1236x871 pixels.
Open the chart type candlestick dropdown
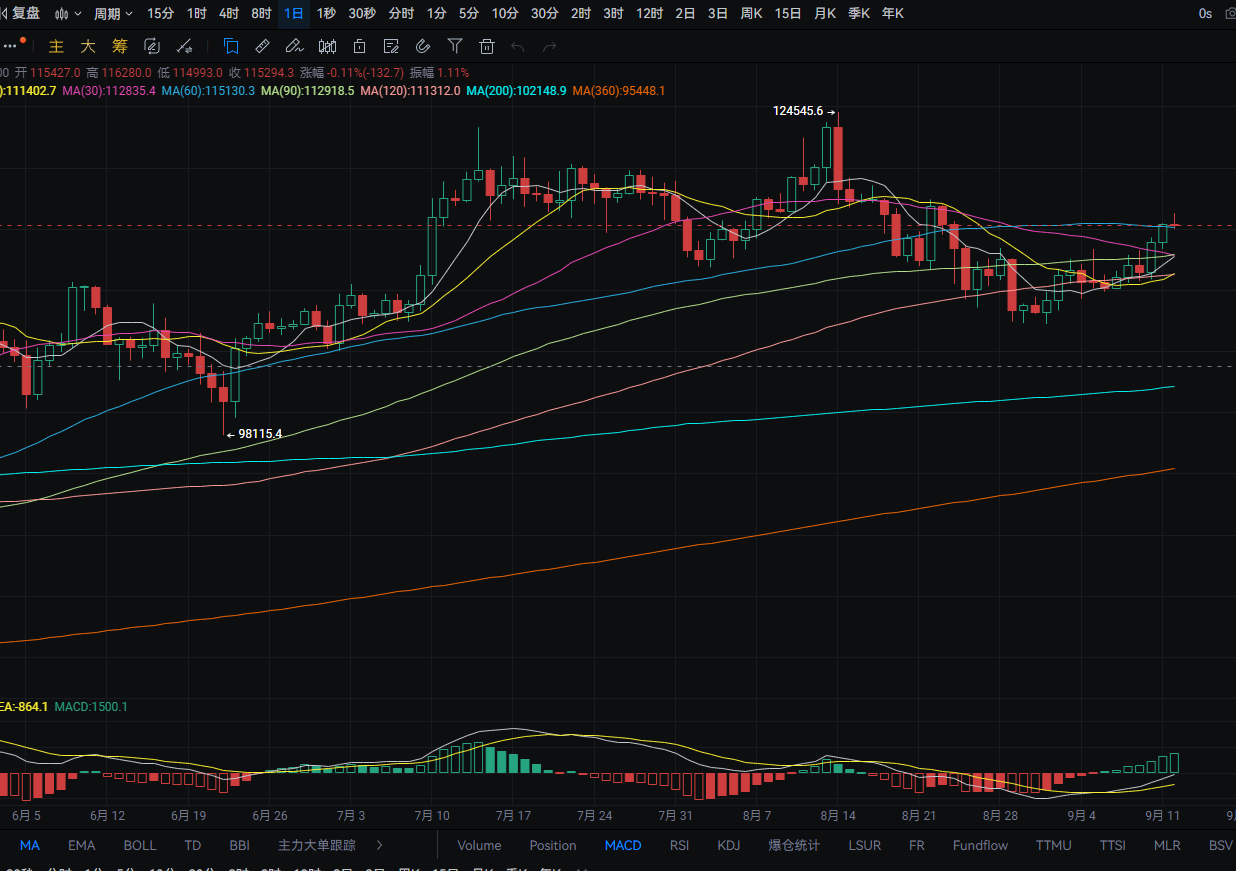pos(69,13)
